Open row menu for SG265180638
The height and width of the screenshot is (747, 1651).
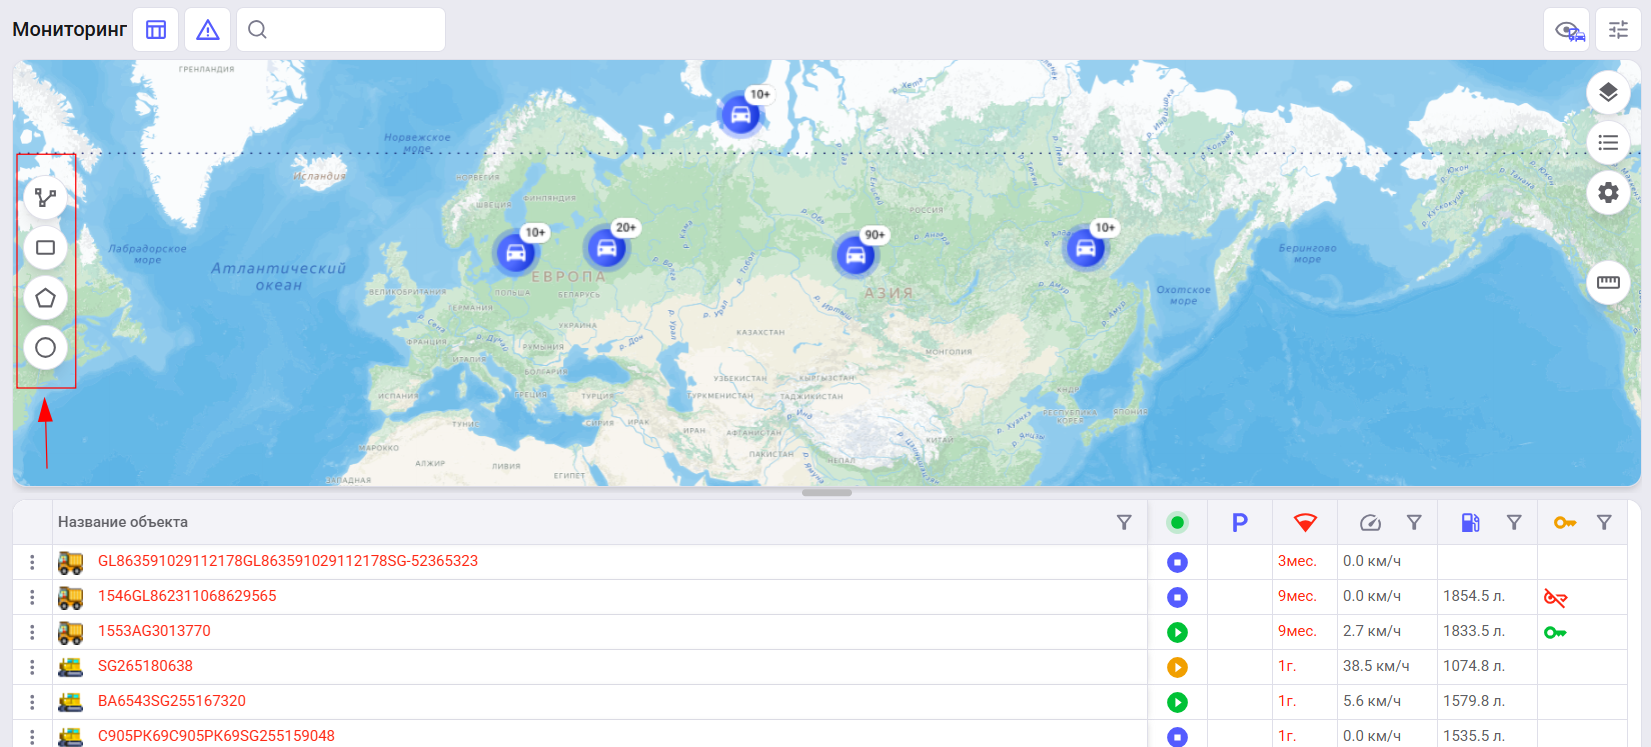[32, 667]
